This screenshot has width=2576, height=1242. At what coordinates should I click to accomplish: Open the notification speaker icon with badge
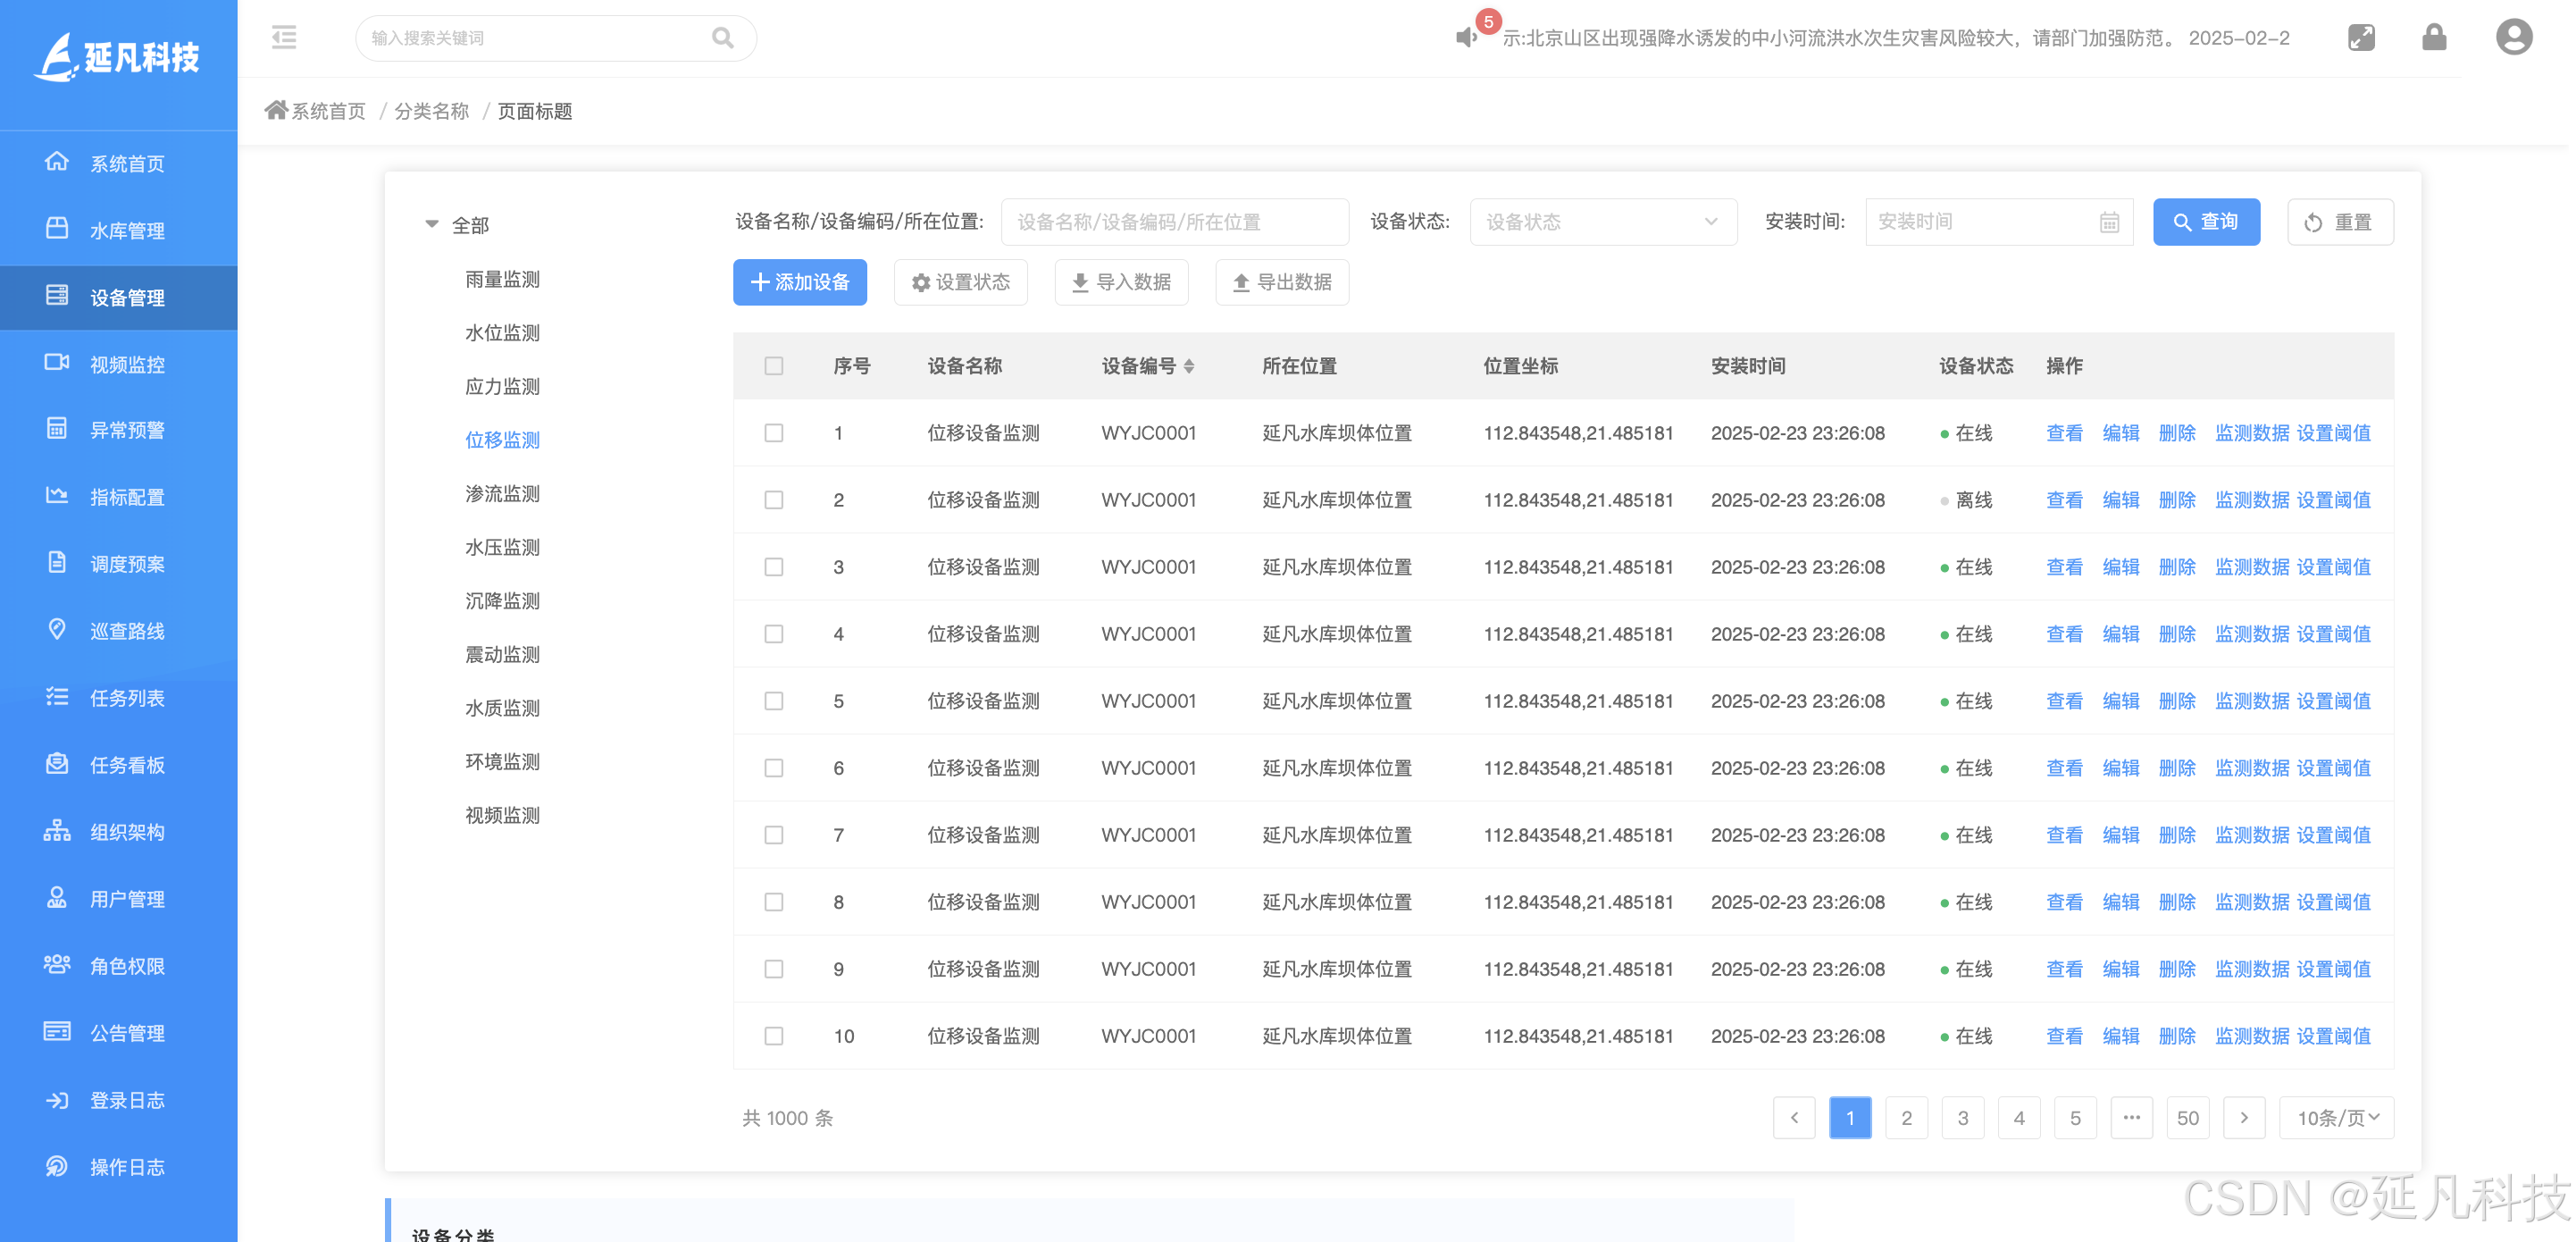(1466, 37)
